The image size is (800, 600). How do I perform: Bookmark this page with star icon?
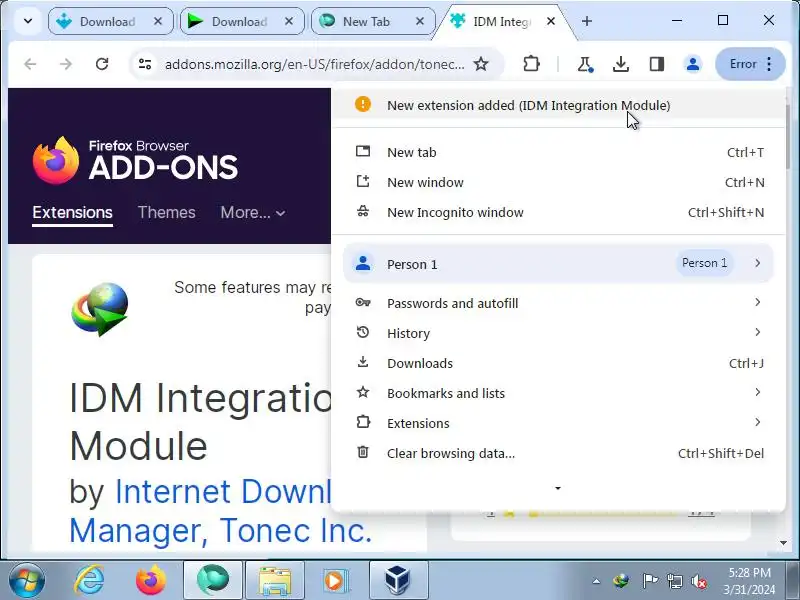coord(481,64)
